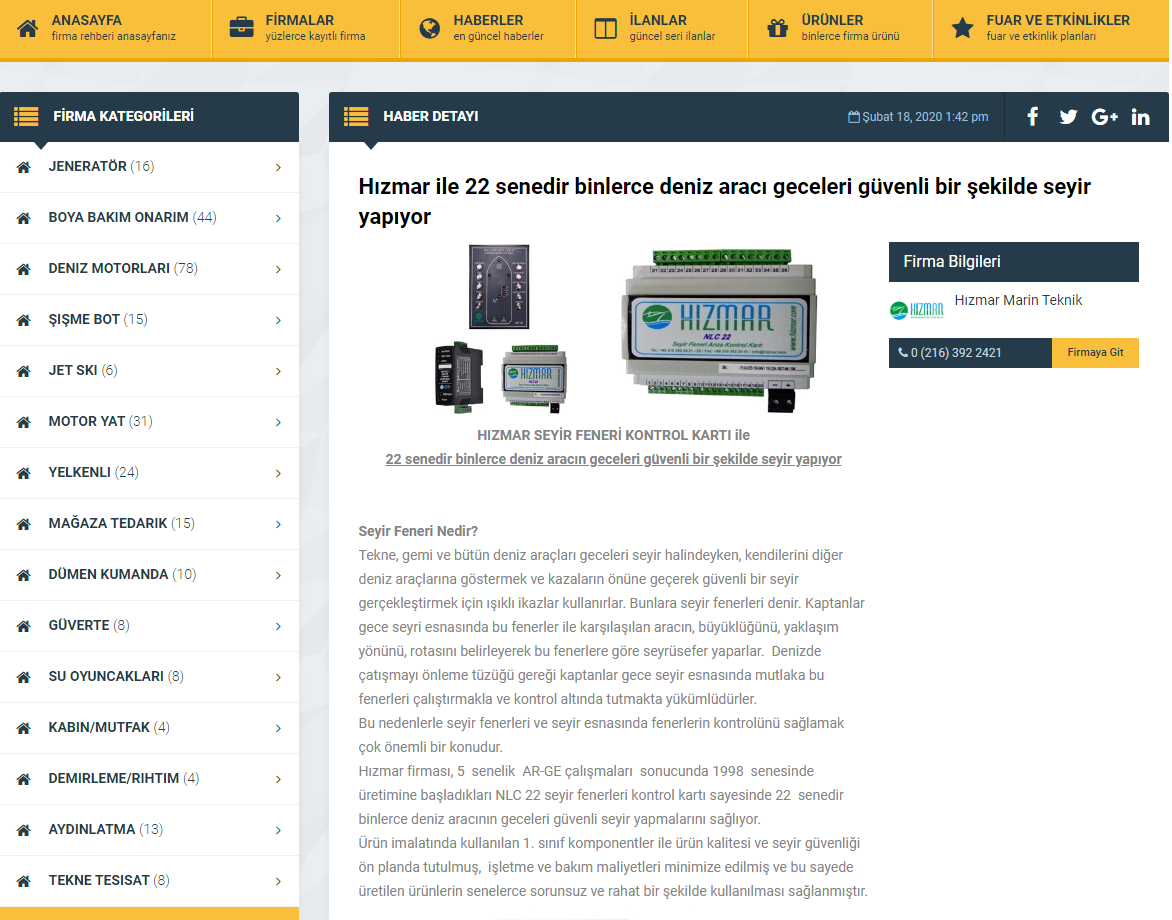Click the house icon next to MAĞAZA TEDARIK

(24, 524)
